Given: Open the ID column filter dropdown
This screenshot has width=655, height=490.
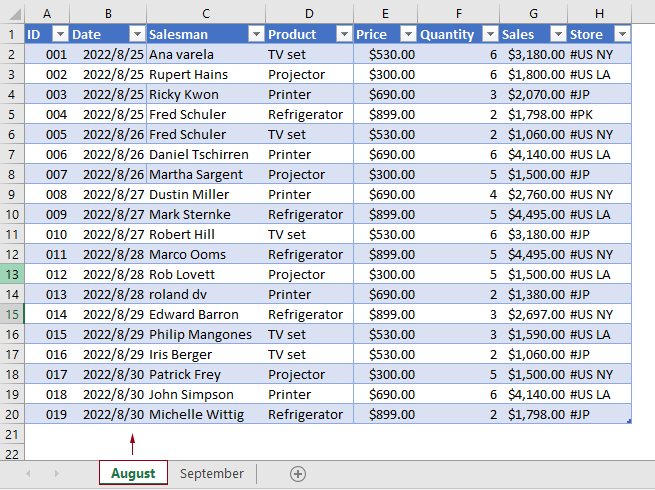Looking at the screenshot, I should (x=60, y=34).
